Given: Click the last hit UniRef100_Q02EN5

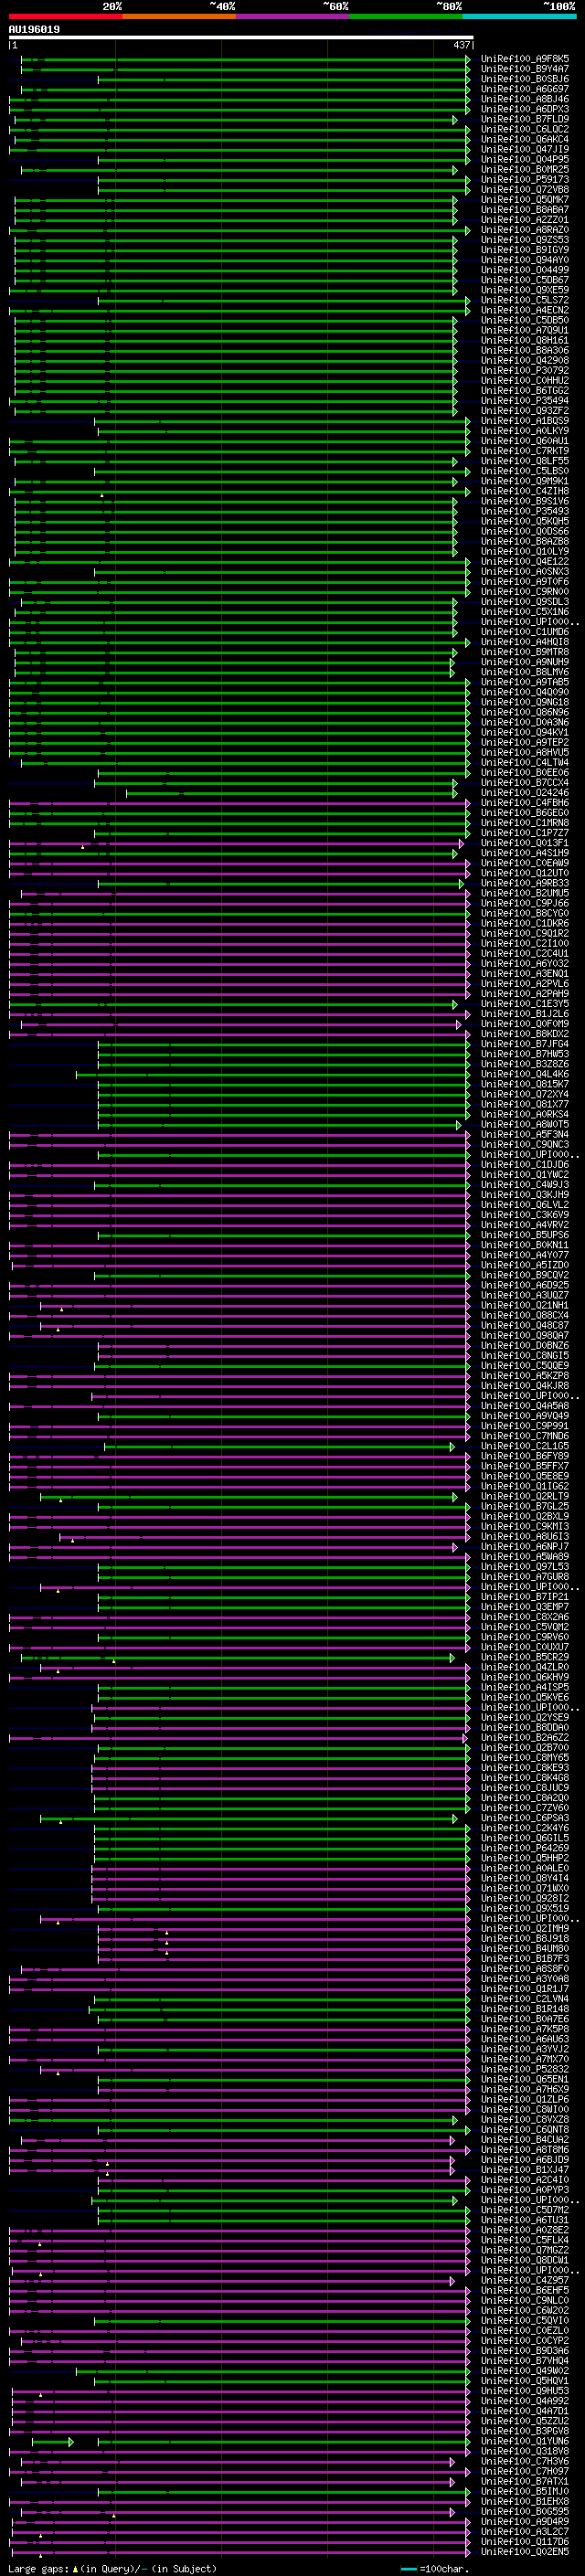Looking at the screenshot, I should pos(525,2552).
